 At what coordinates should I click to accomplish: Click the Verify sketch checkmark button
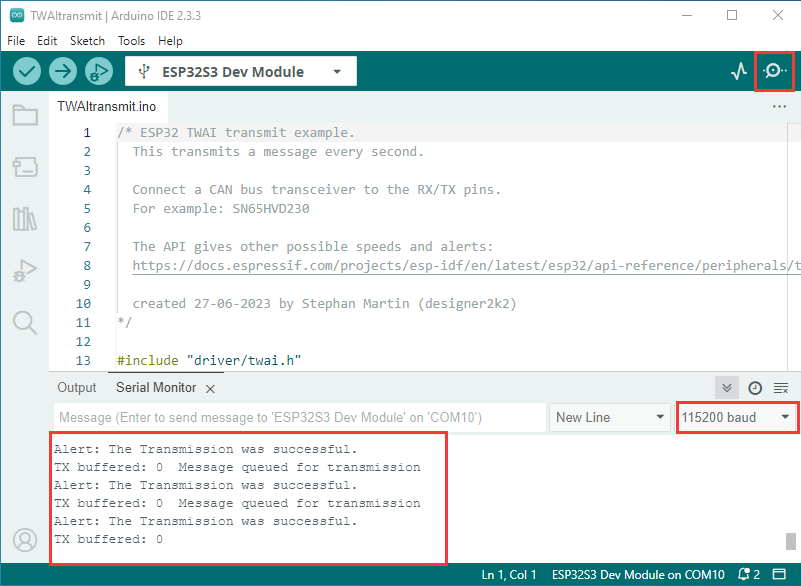27,71
